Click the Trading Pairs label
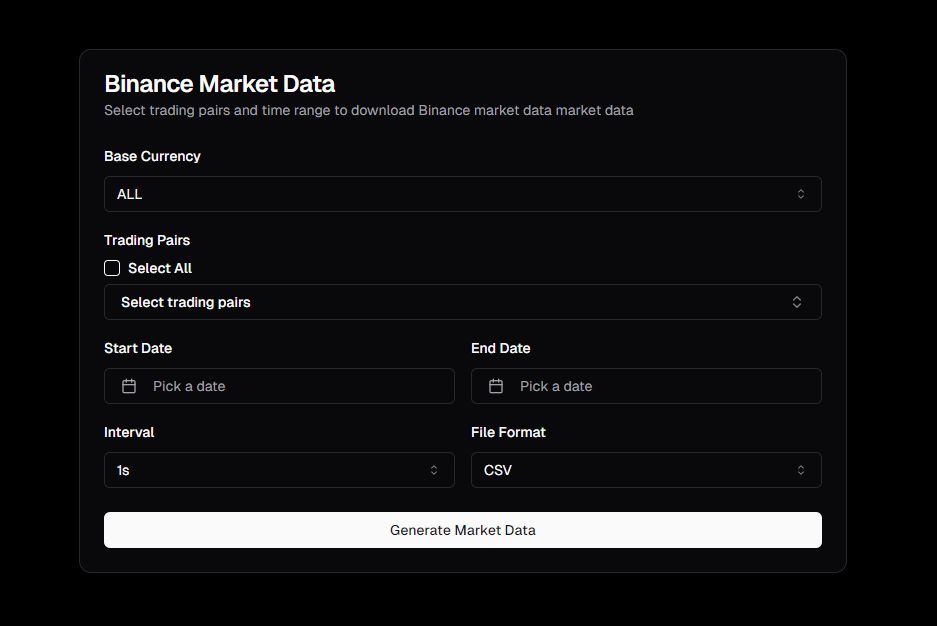Screen dimensions: 937x626 coord(147,240)
